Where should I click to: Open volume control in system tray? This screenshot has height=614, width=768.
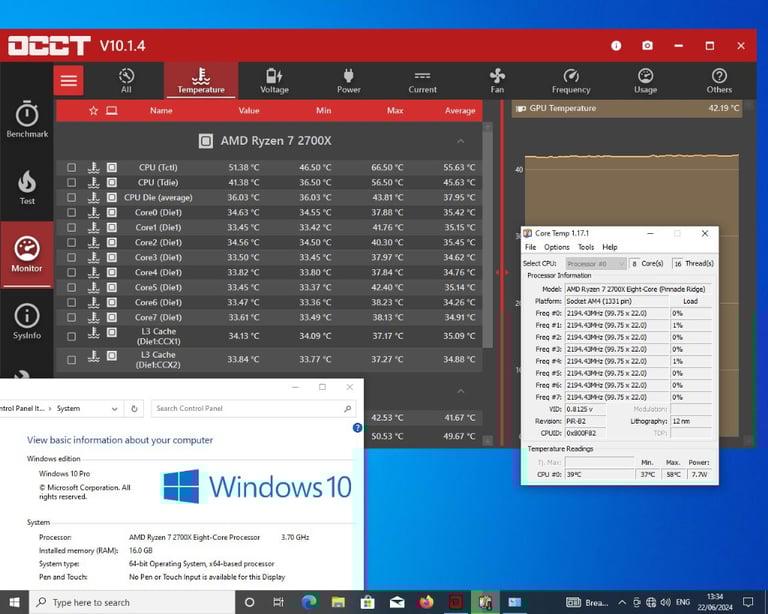pyautogui.click(x=665, y=602)
